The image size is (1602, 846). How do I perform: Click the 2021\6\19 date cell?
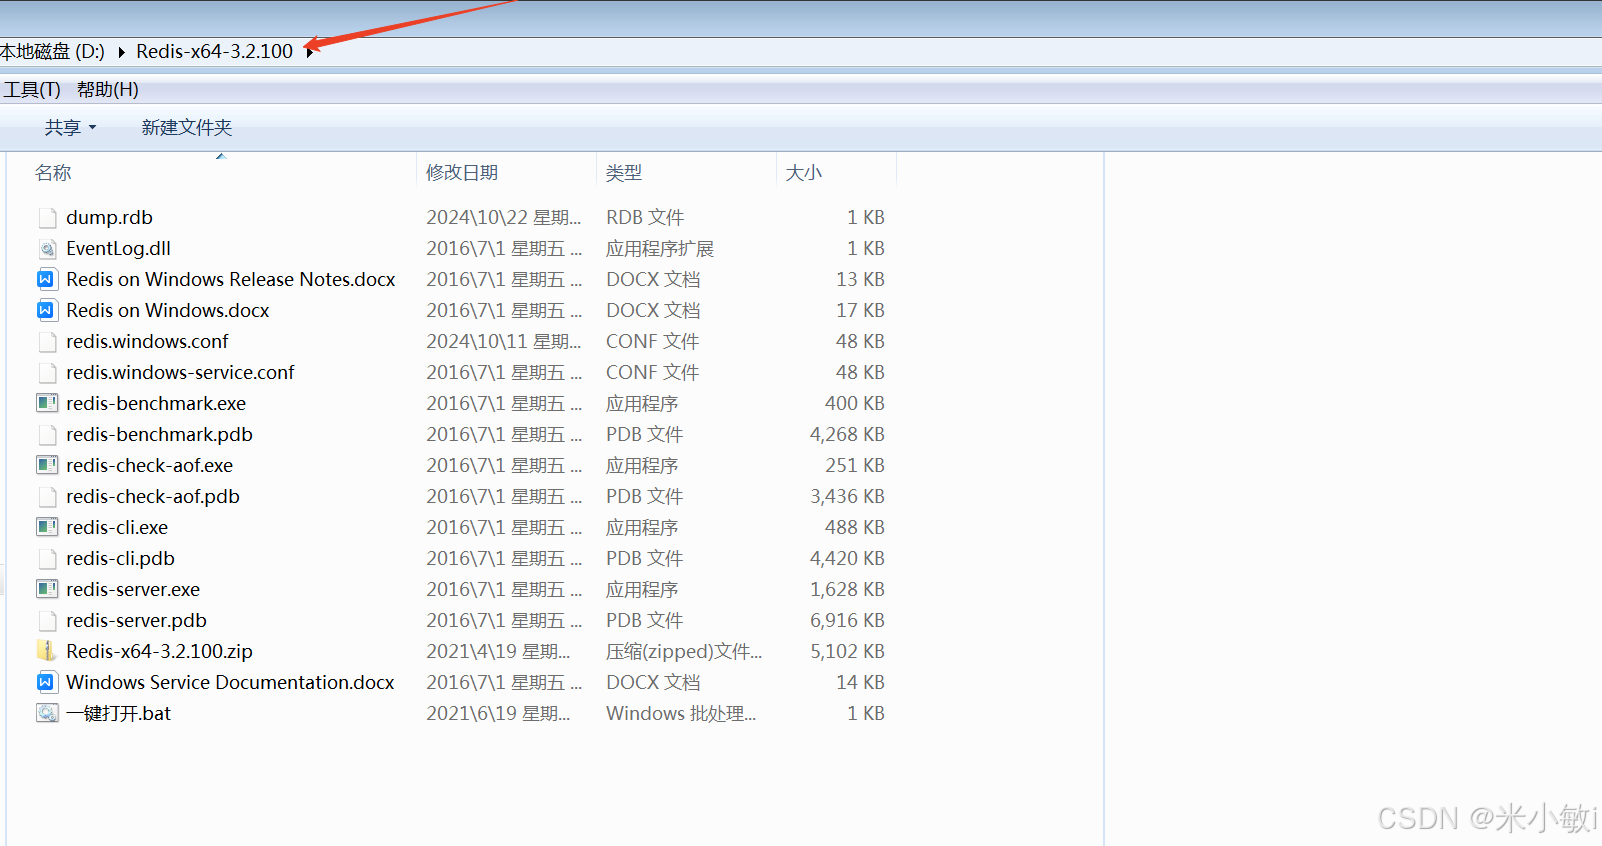pyautogui.click(x=498, y=714)
